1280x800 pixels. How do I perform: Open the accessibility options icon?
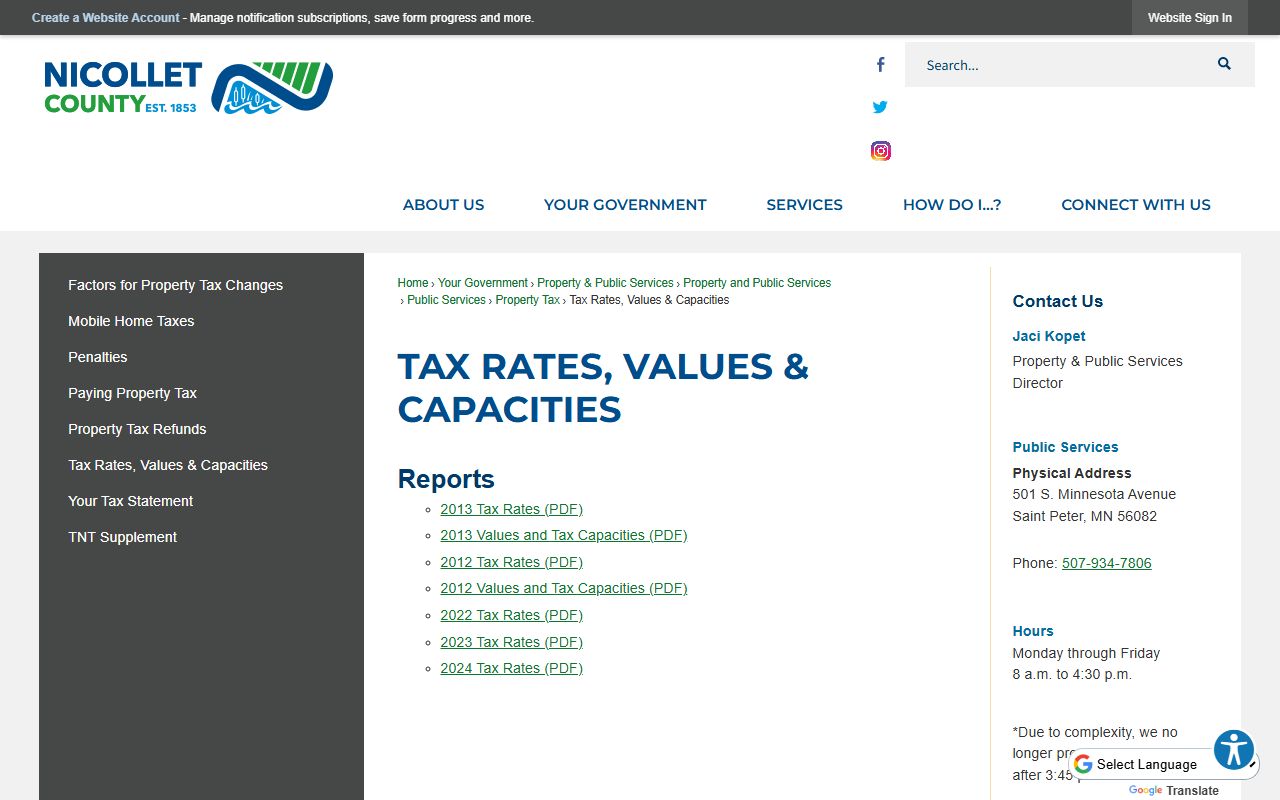click(1234, 749)
